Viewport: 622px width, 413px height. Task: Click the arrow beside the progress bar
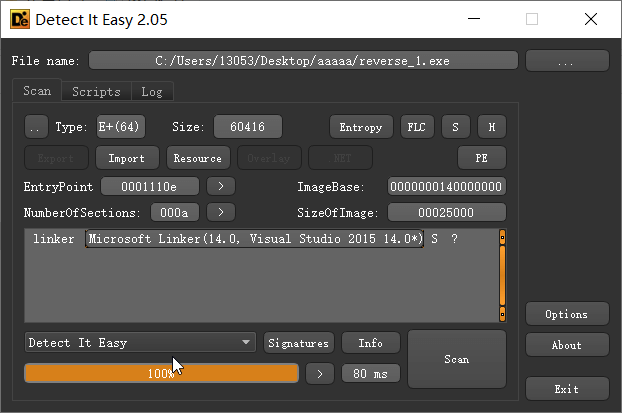(320, 374)
